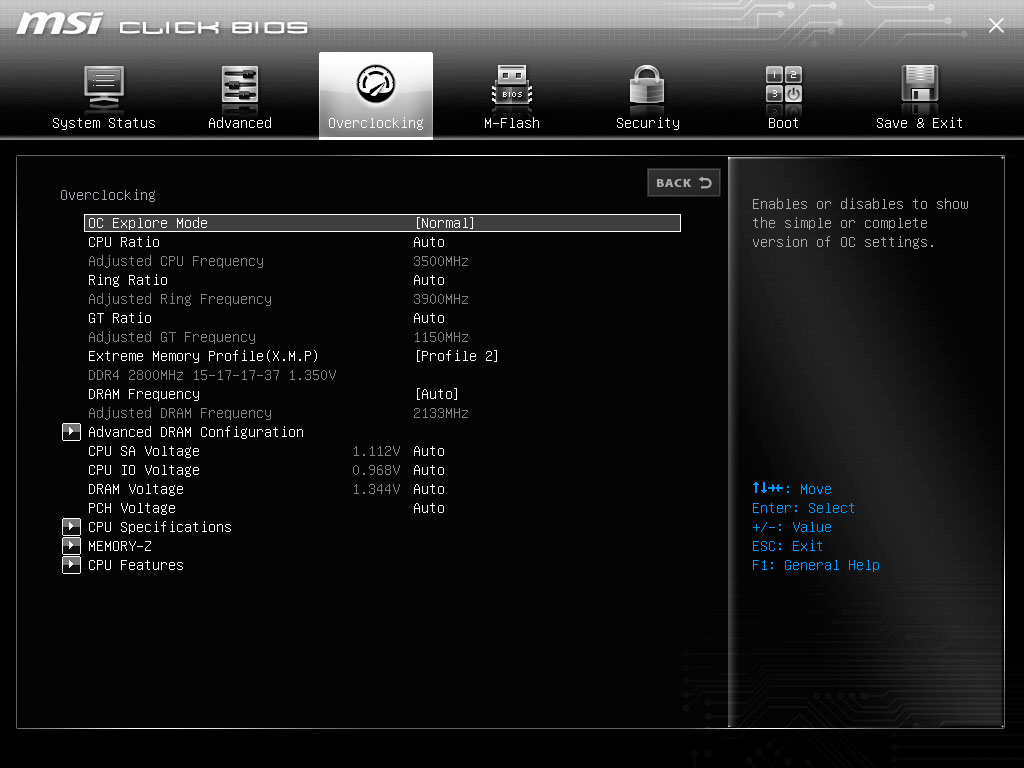Click the 3900MHz adjusted ring frequency
This screenshot has width=1024, height=768.
[x=441, y=299]
